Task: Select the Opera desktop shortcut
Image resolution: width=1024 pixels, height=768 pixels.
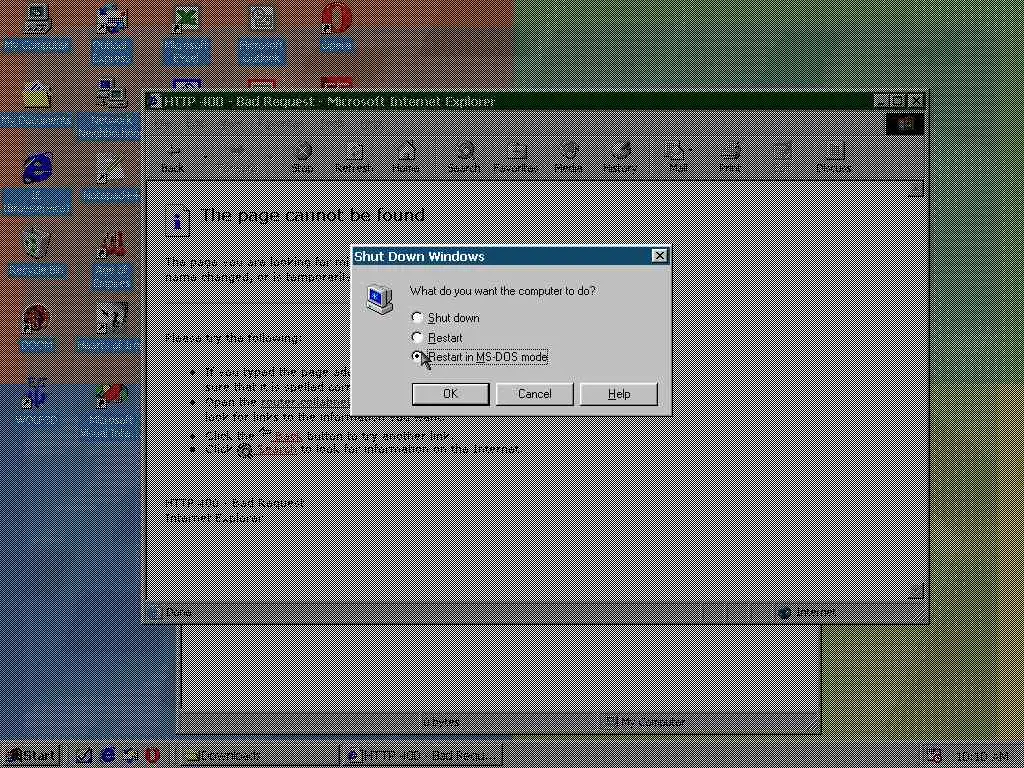Action: [x=336, y=29]
